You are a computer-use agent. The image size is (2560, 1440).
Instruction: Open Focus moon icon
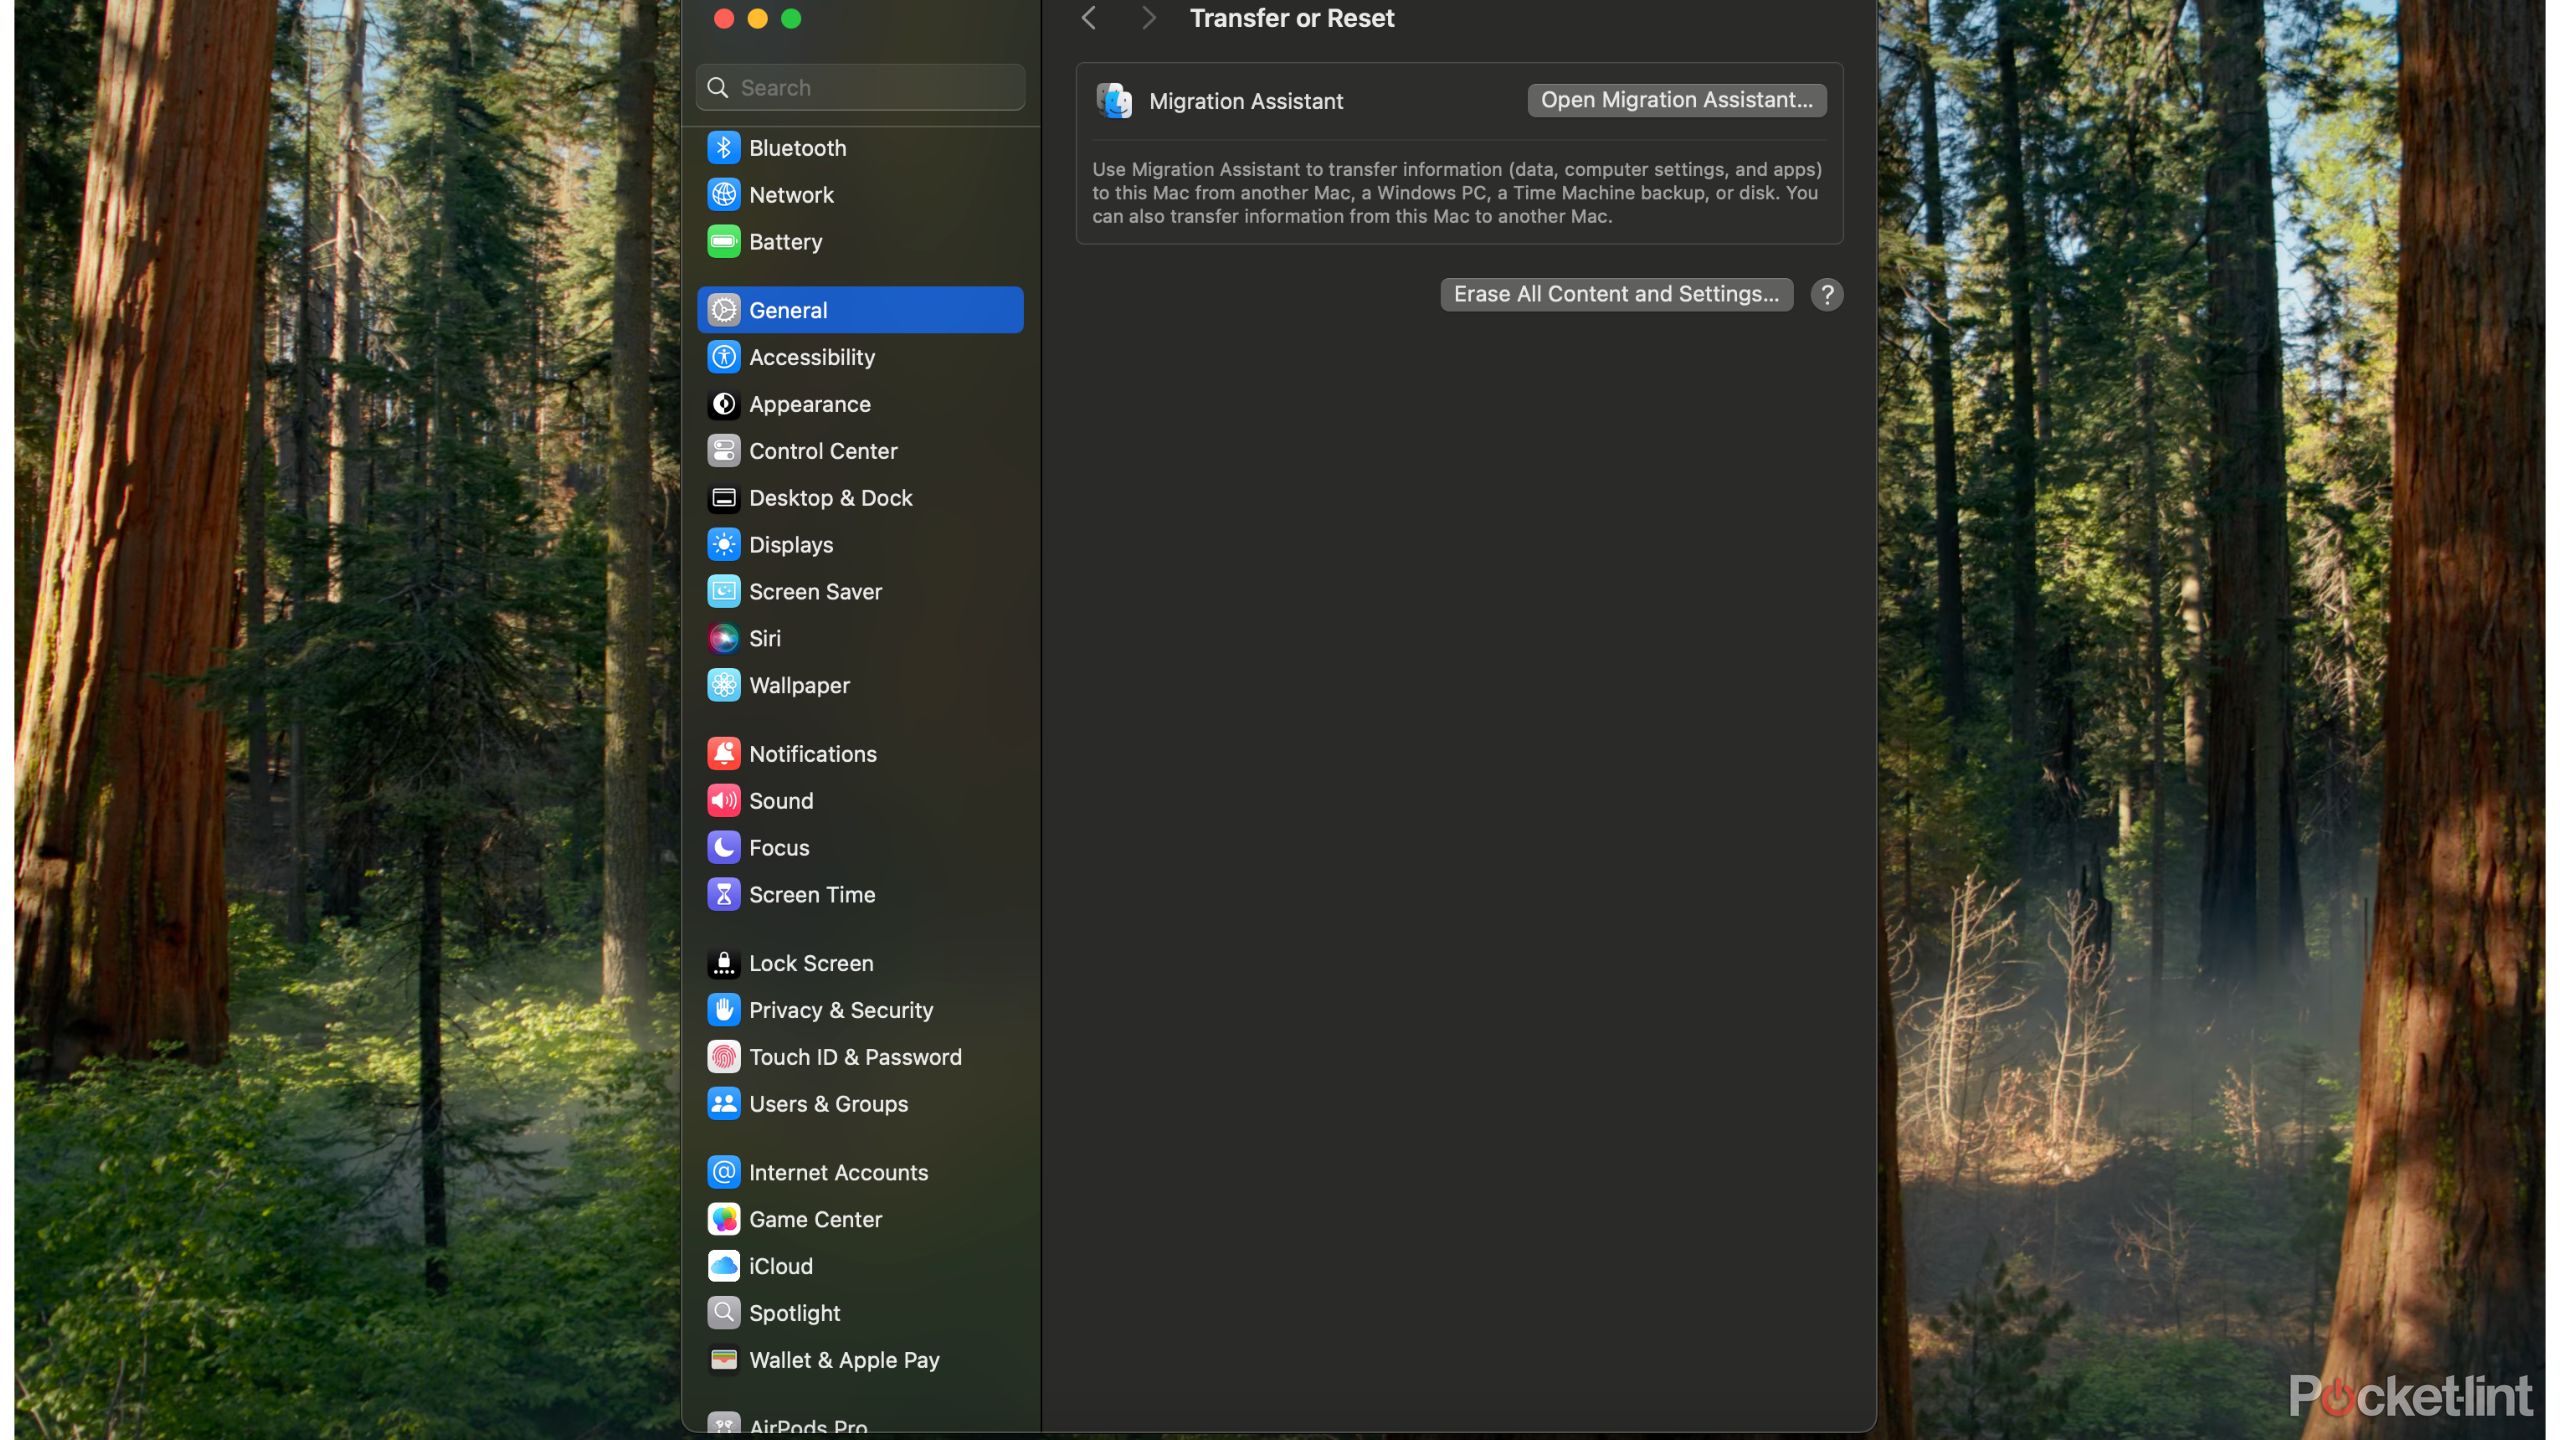tap(724, 848)
